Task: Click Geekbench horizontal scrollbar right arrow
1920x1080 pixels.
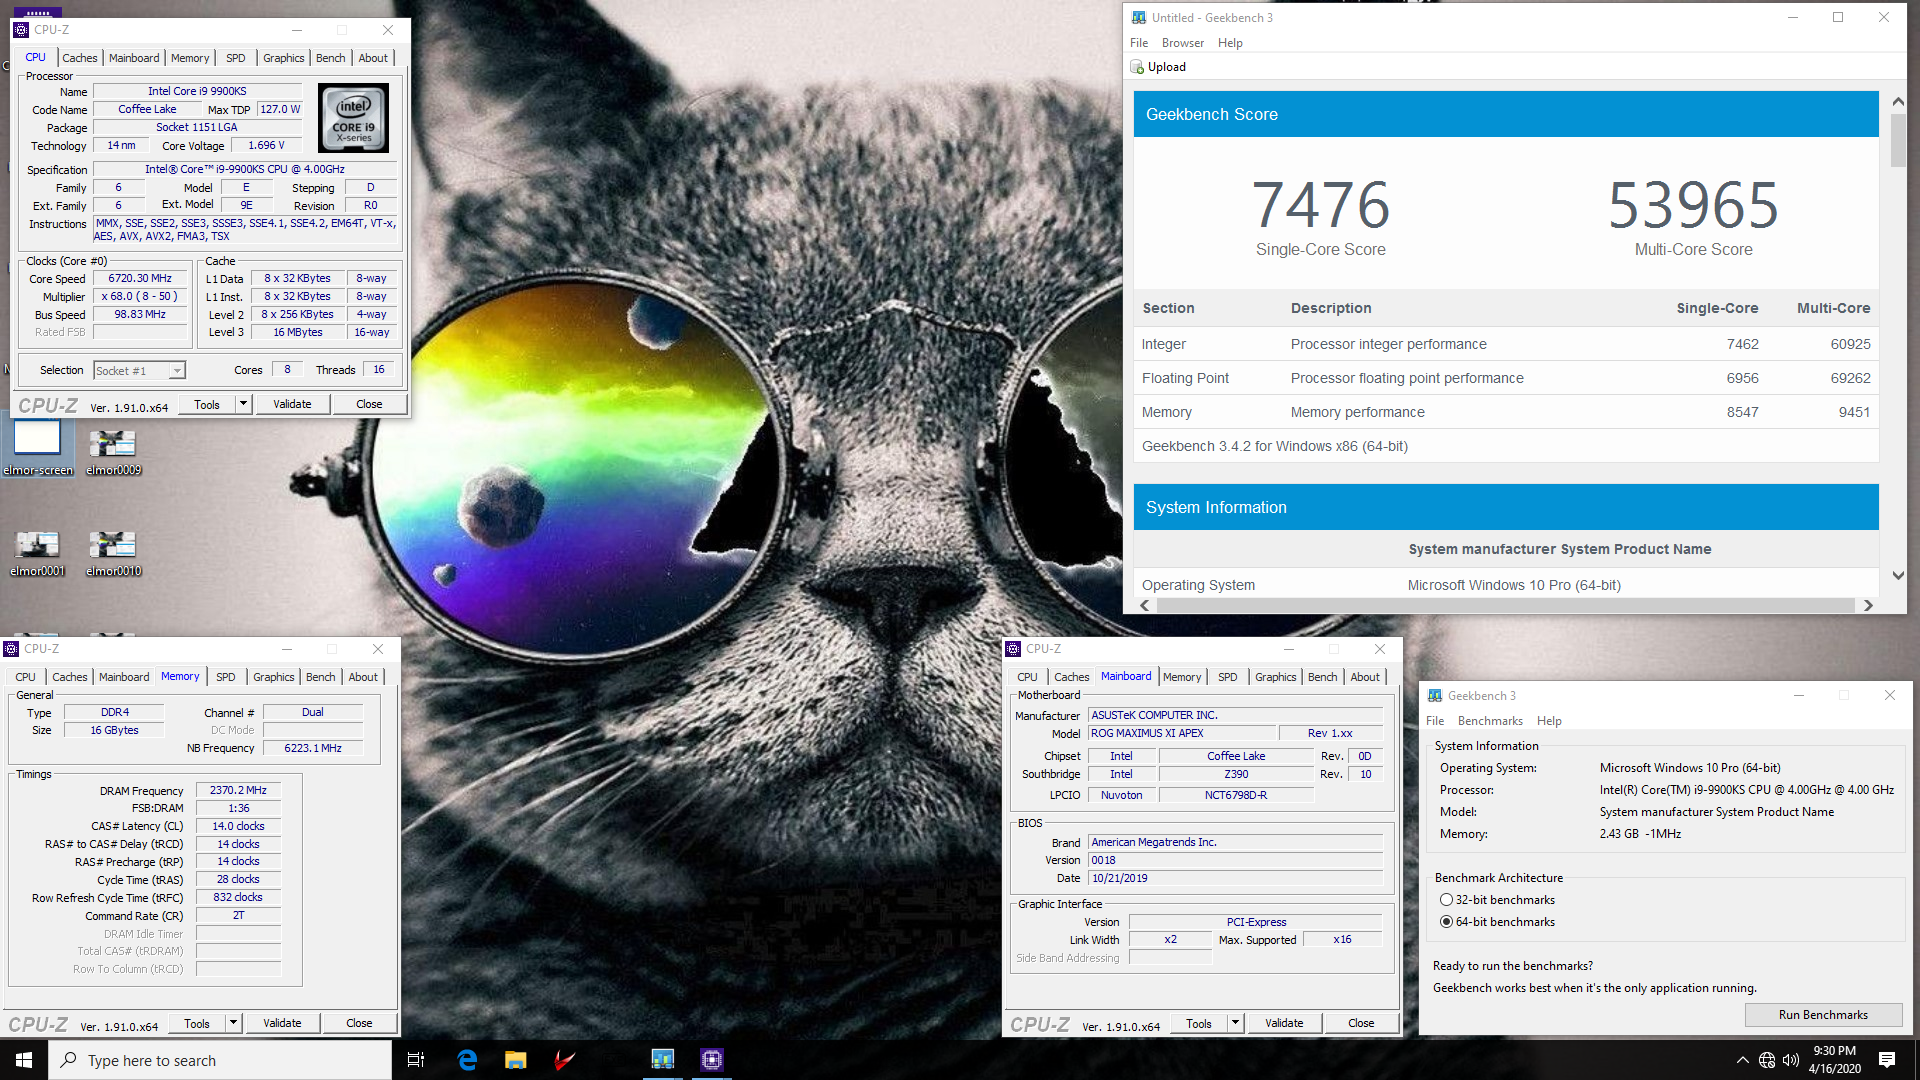Action: (1867, 606)
